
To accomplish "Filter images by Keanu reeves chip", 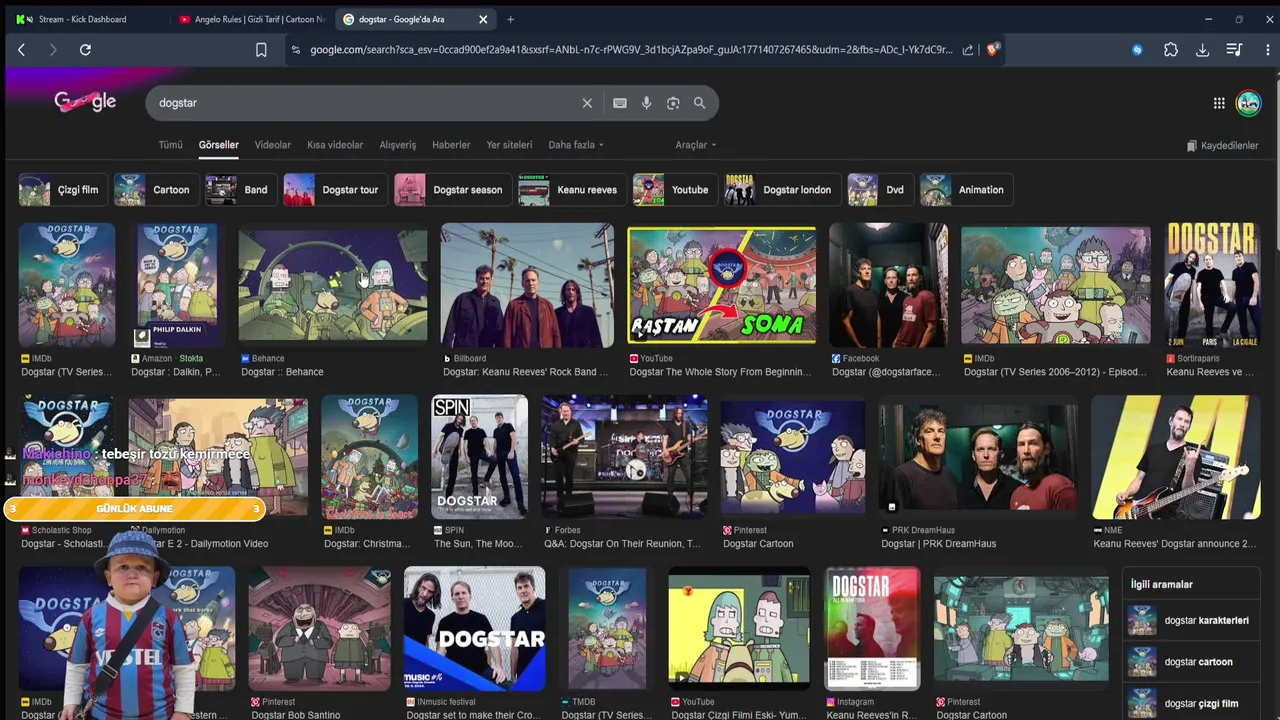I will (x=572, y=190).
